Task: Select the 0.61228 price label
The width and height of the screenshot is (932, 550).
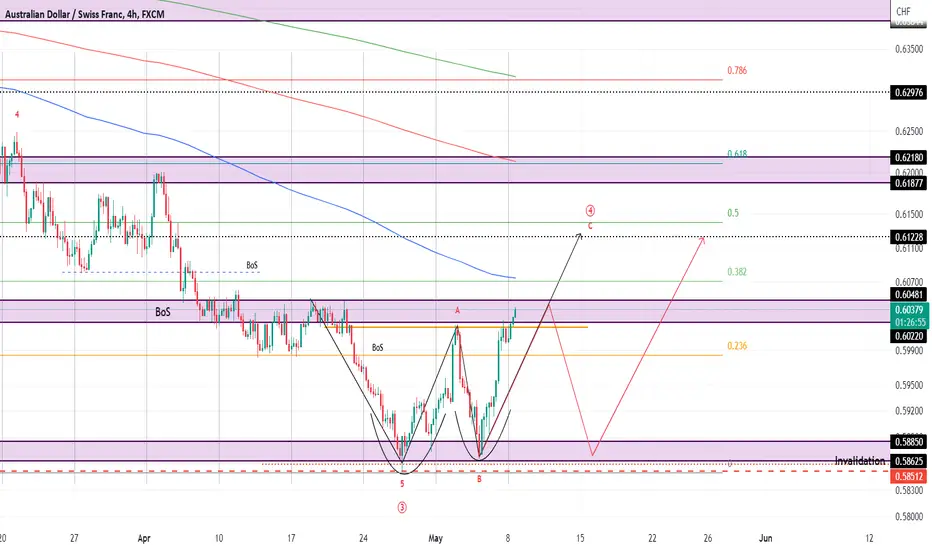Action: [909, 237]
